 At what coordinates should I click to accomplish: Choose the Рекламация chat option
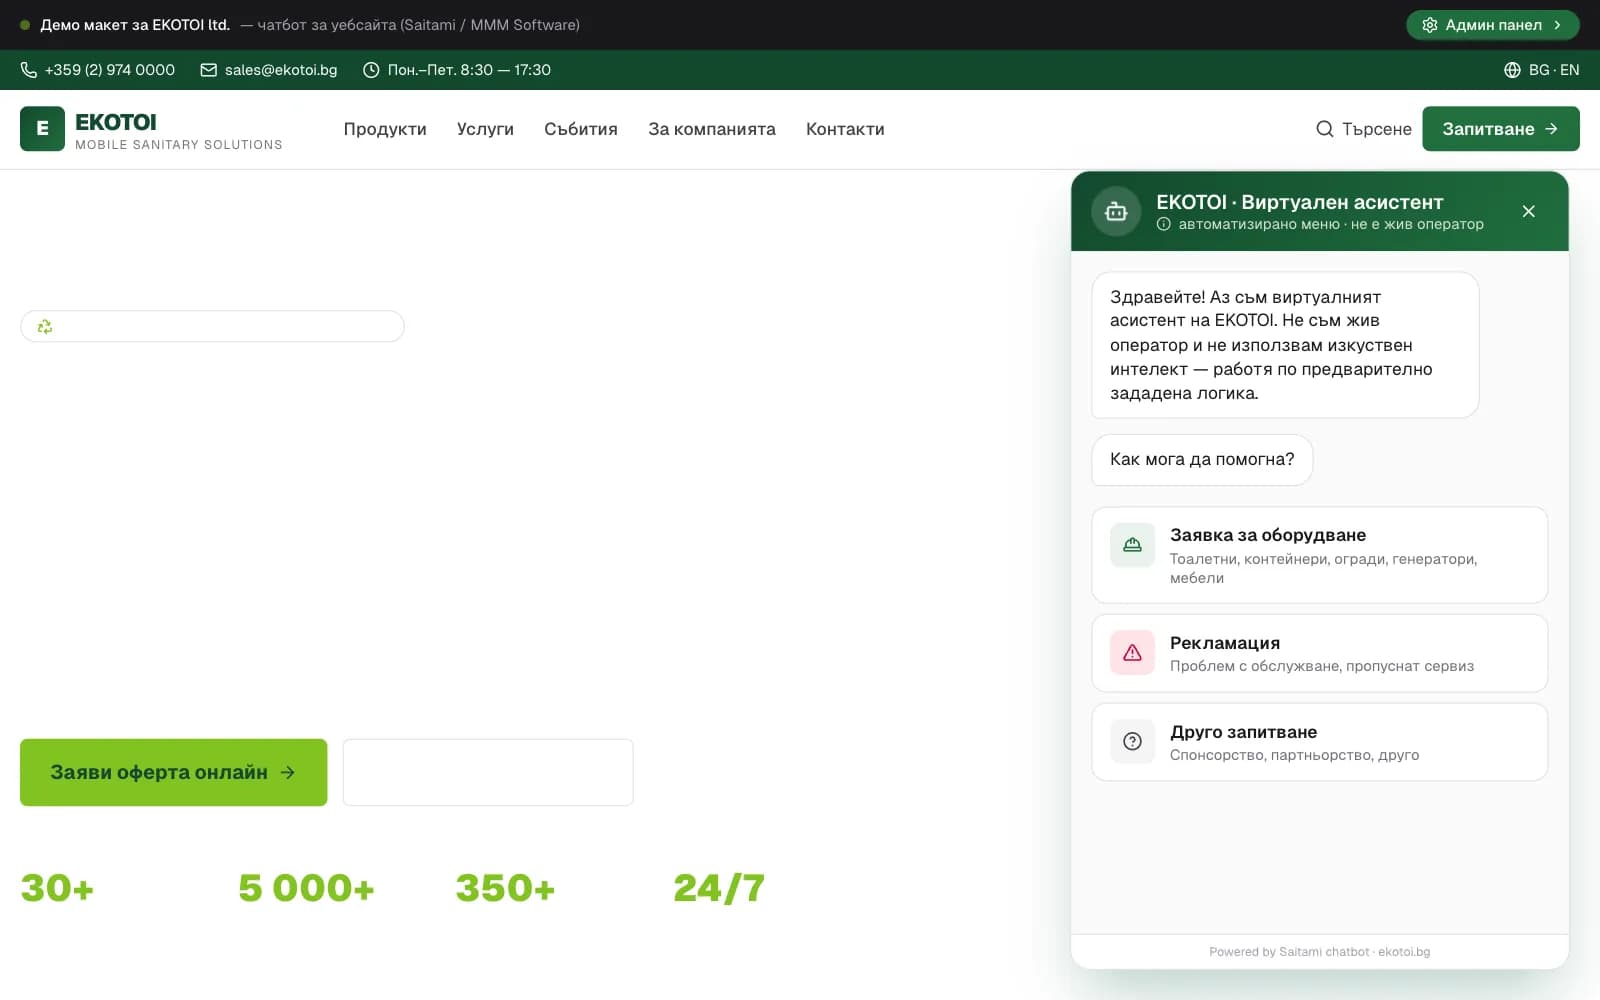pos(1320,653)
